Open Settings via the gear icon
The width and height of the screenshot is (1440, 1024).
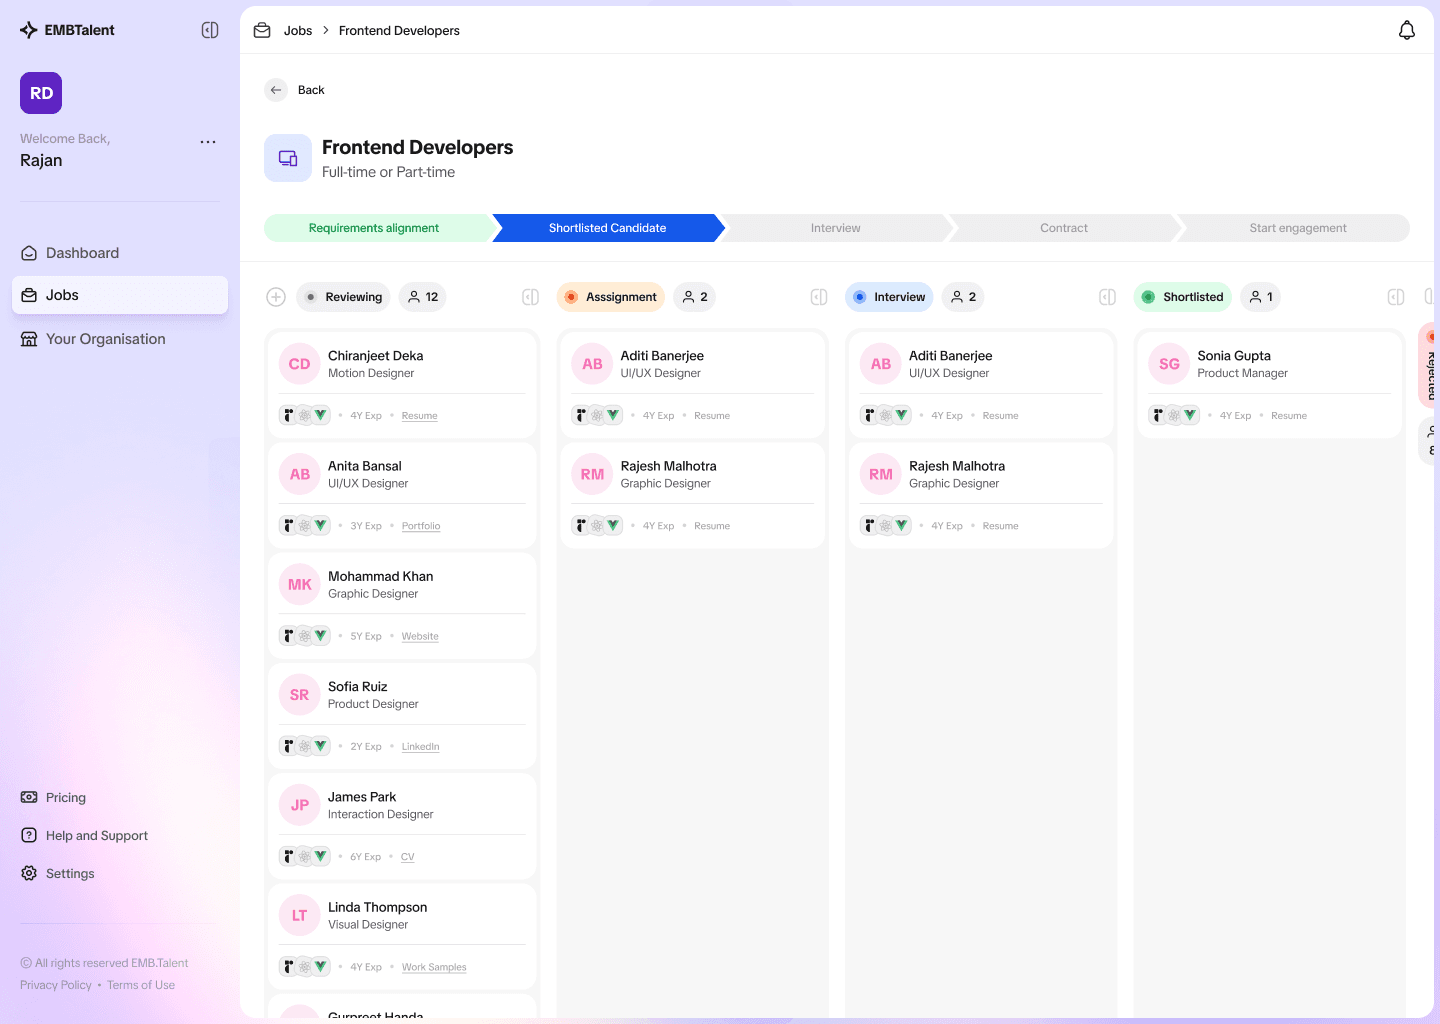pos(28,872)
